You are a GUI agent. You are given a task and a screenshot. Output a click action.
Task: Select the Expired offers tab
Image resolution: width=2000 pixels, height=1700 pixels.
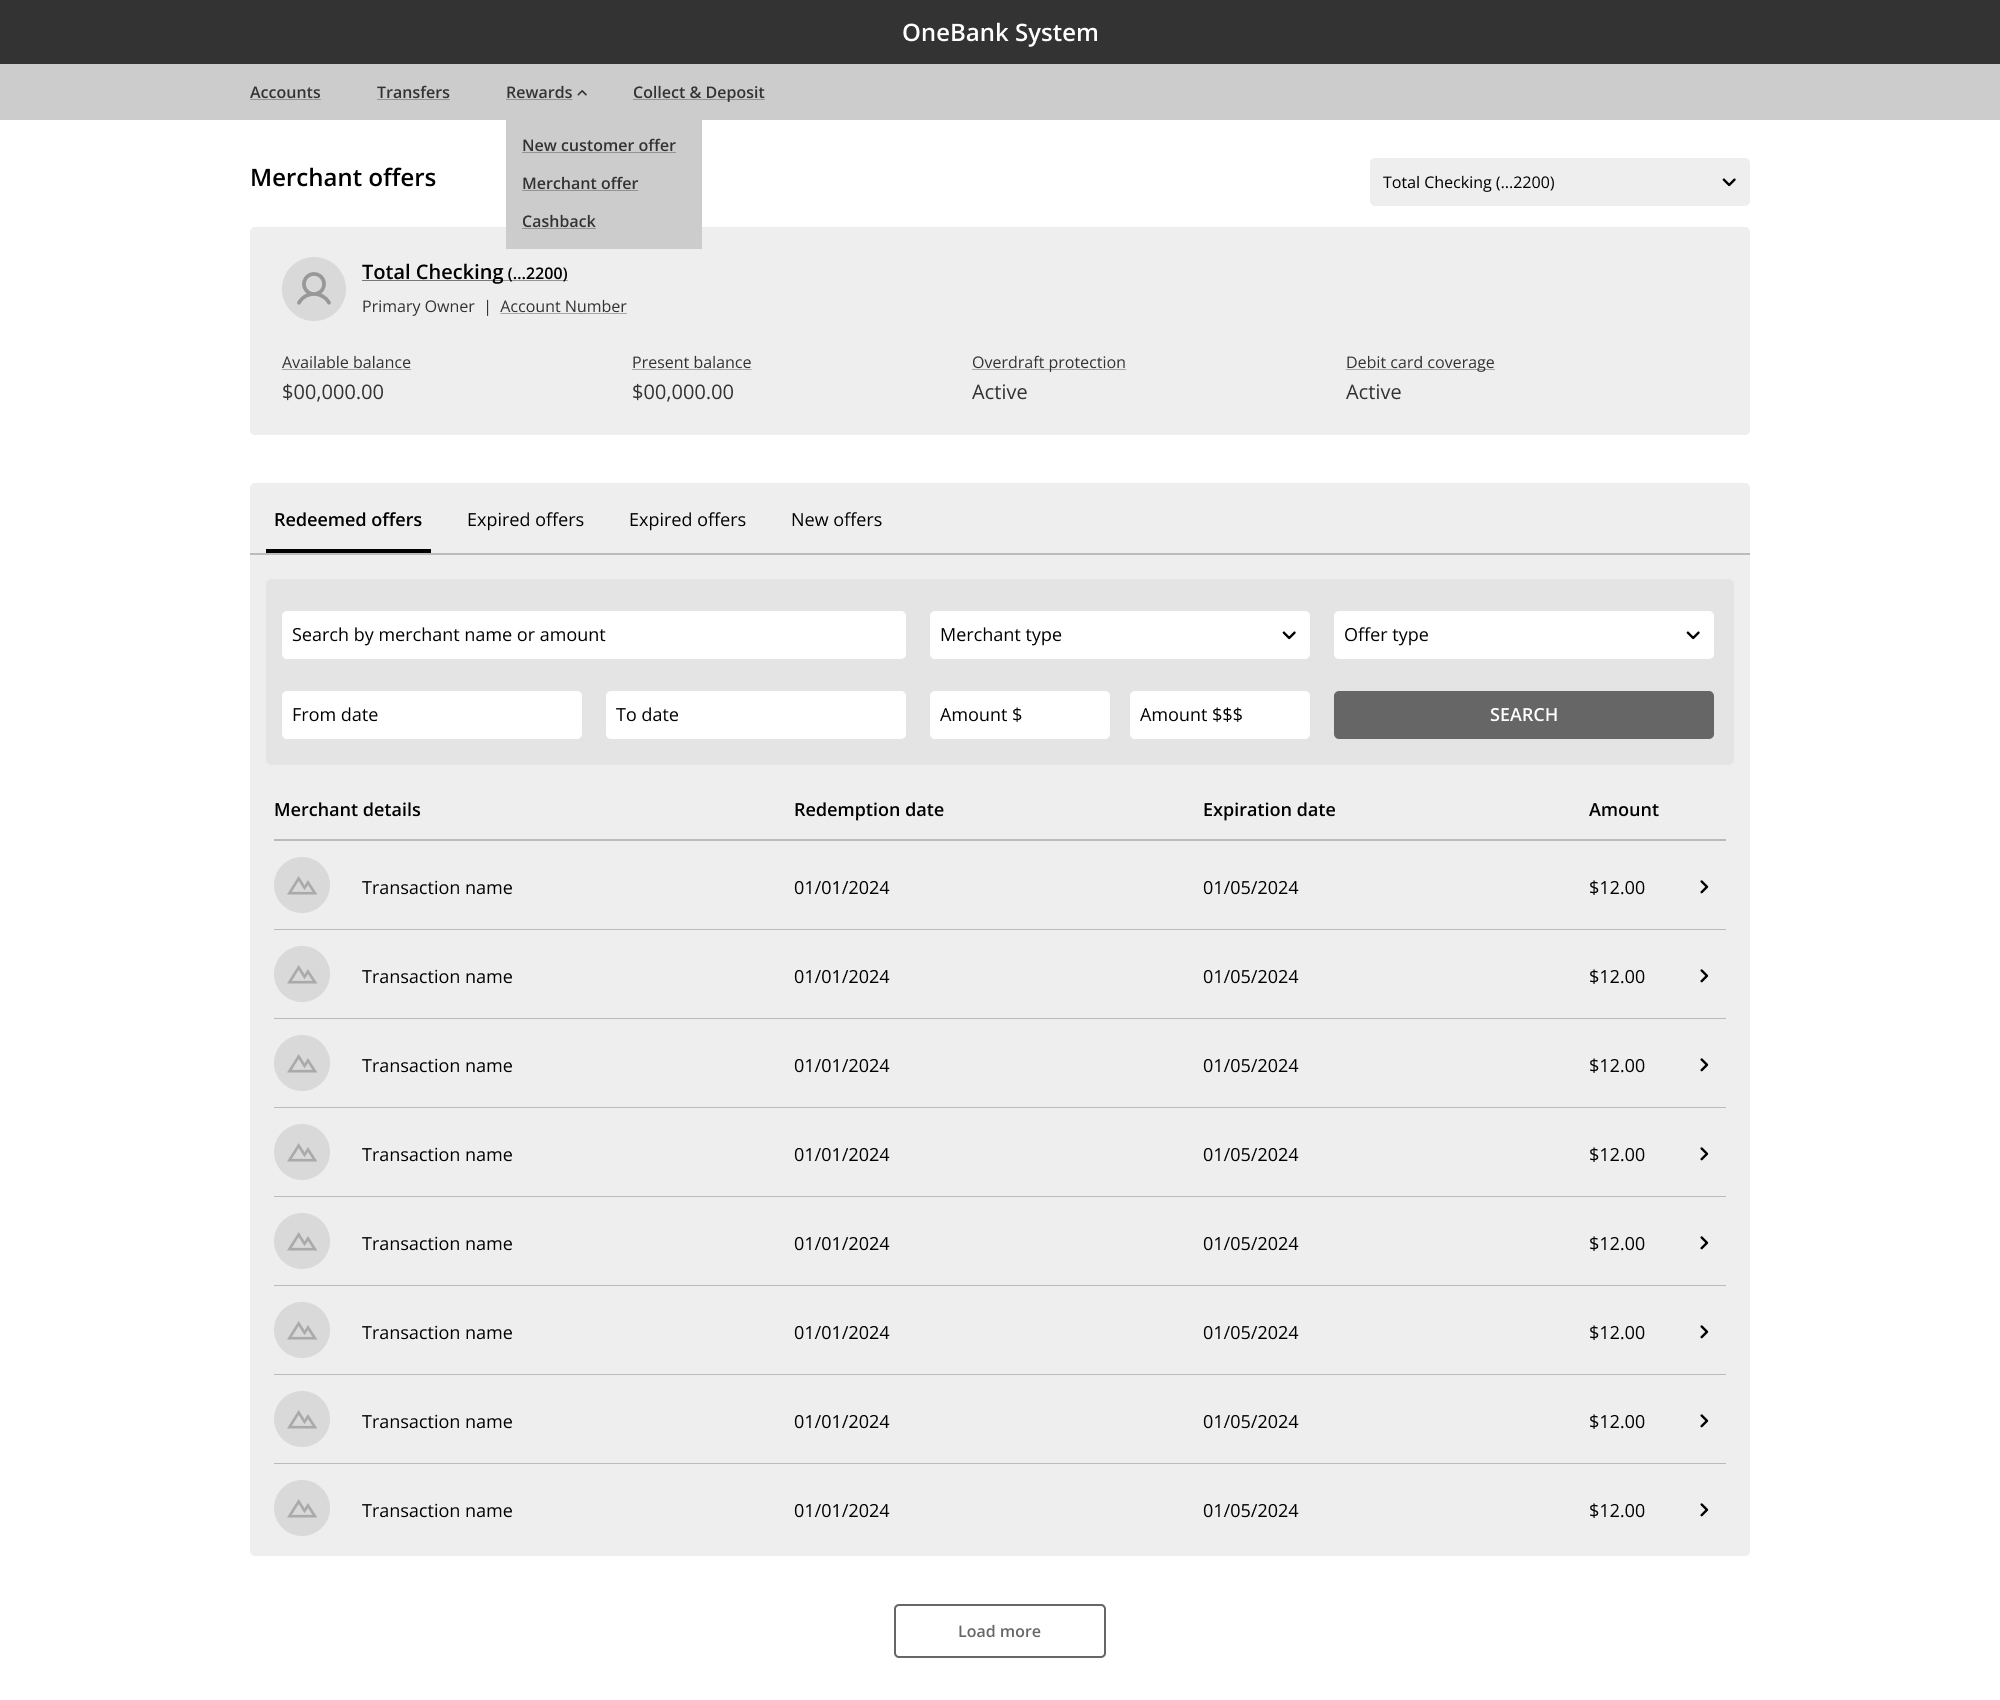click(x=524, y=519)
